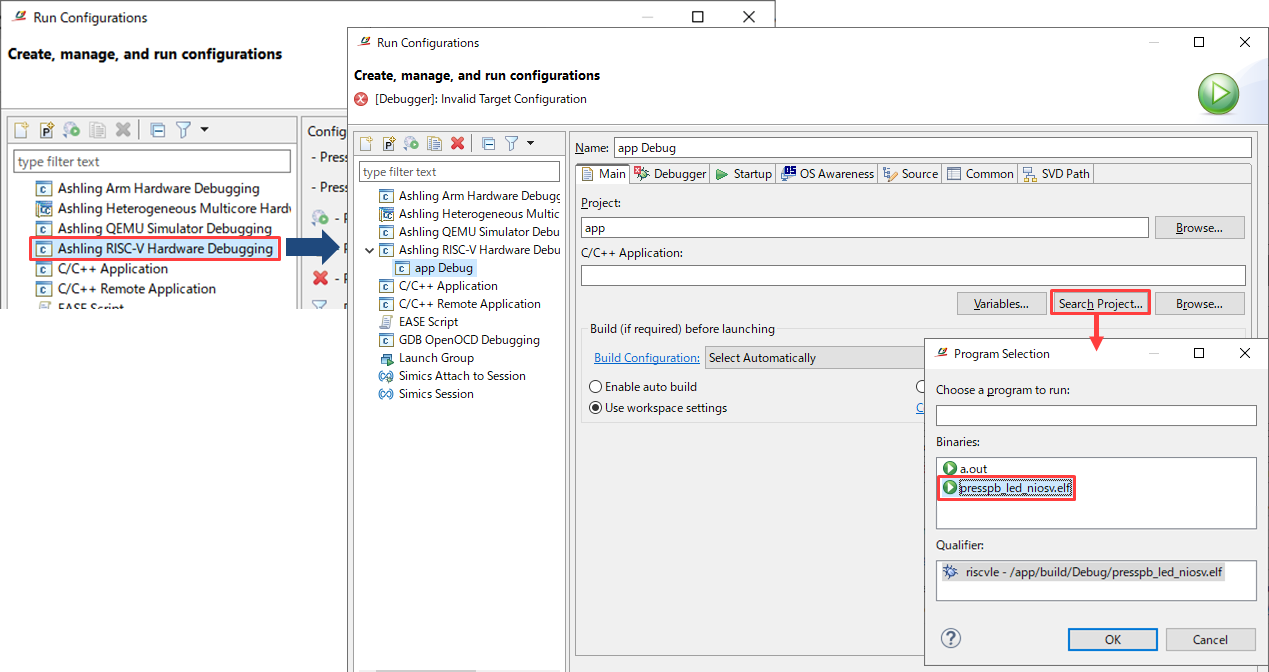Select Ashling RISC-V Hardware Debugging in back window
This screenshot has width=1269, height=672.
(x=155, y=248)
